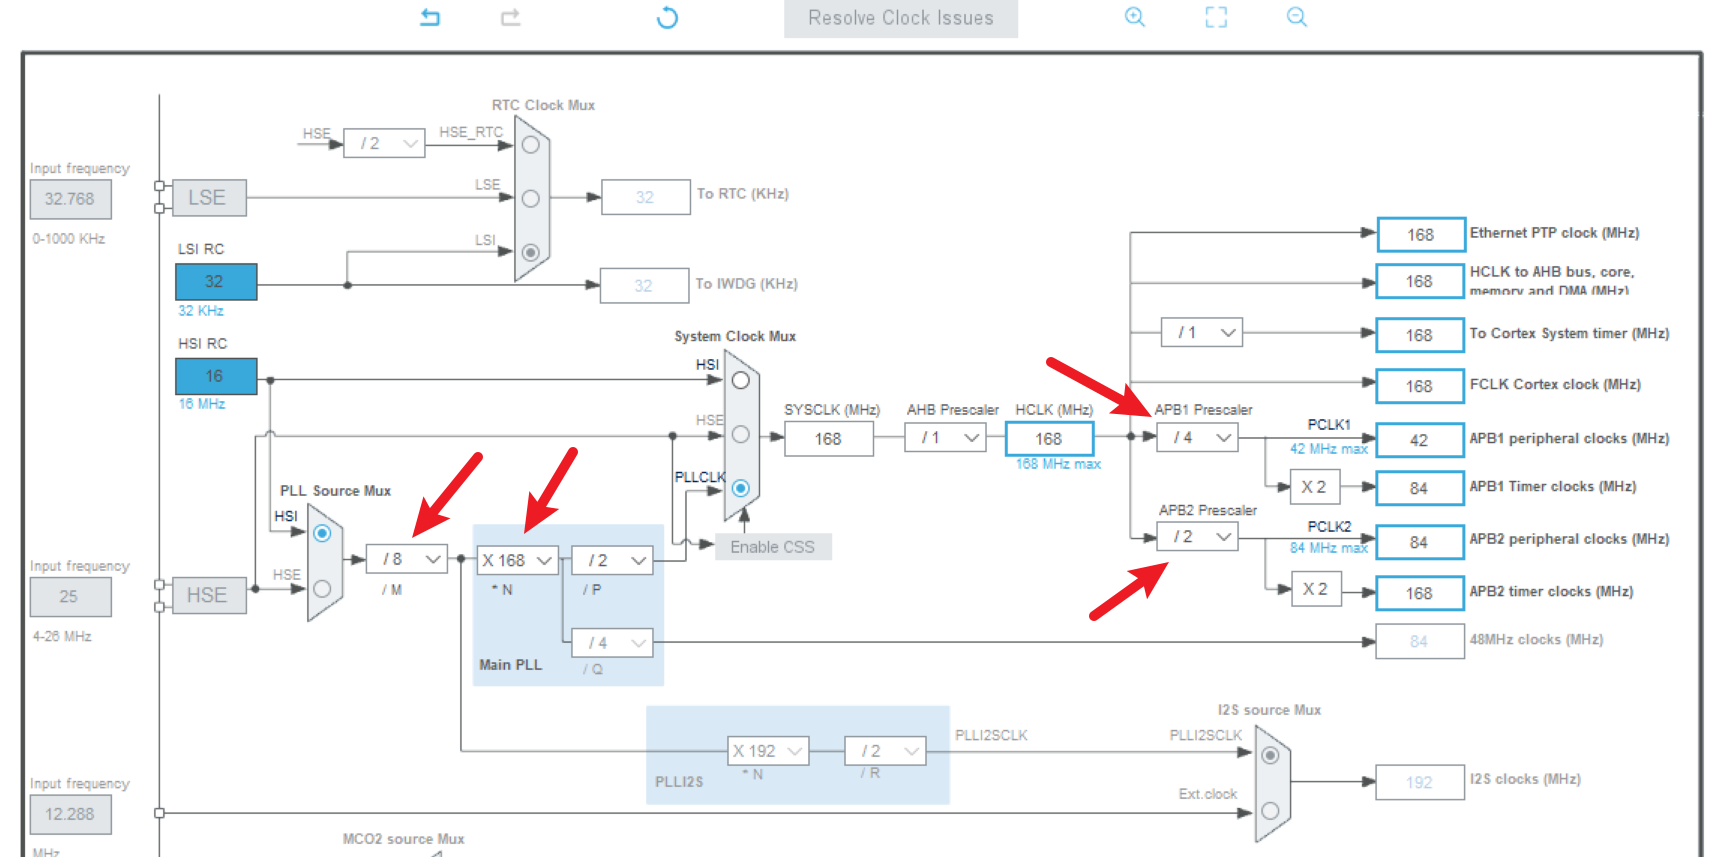
Task: Click the redo arrow icon
Action: coord(511,17)
